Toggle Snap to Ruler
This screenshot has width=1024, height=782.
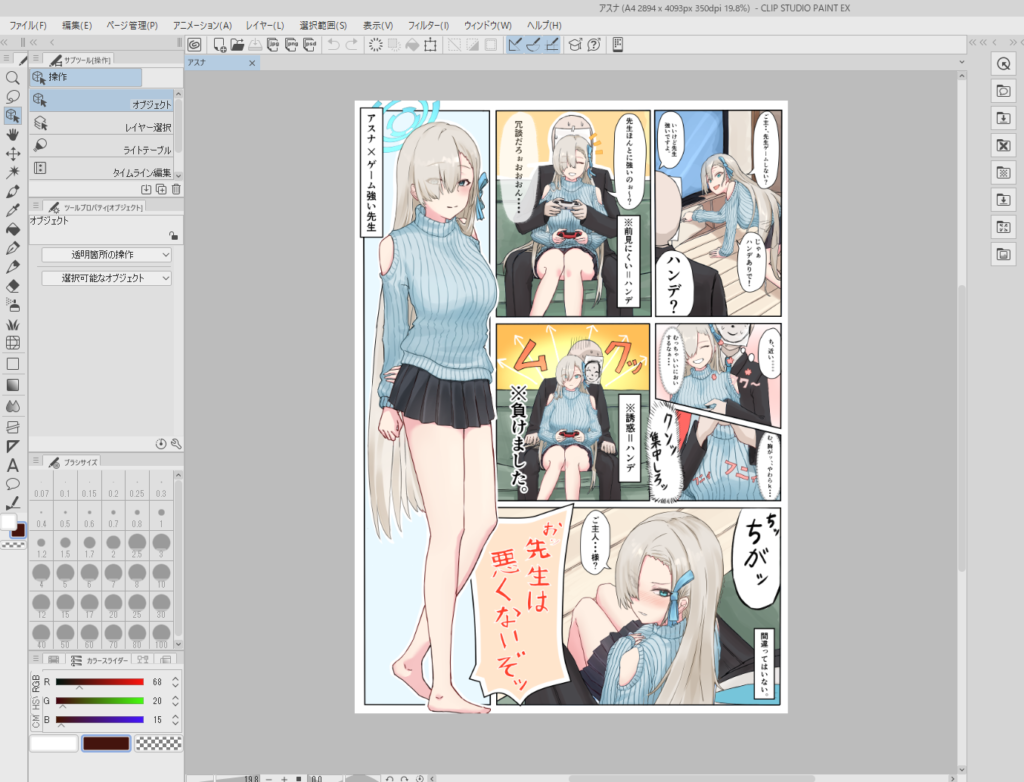[x=515, y=44]
